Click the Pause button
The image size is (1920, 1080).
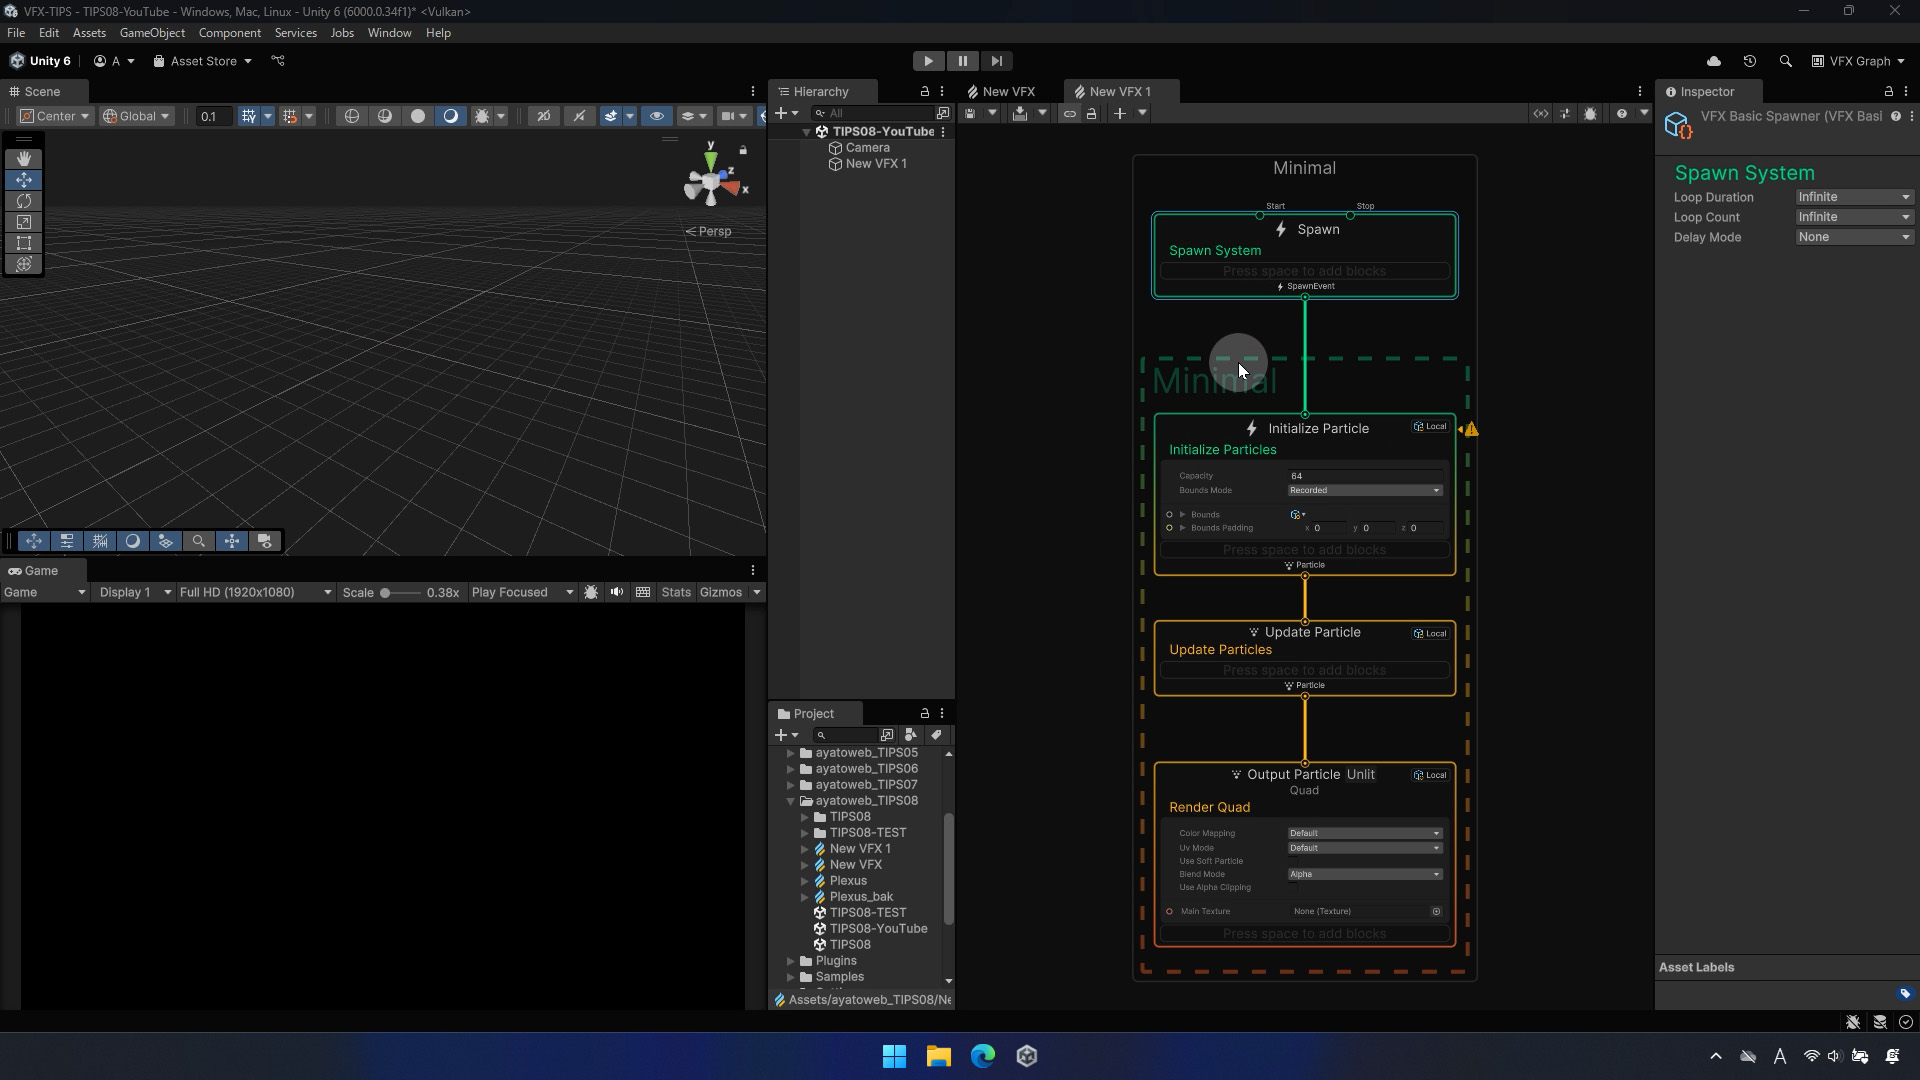point(963,61)
